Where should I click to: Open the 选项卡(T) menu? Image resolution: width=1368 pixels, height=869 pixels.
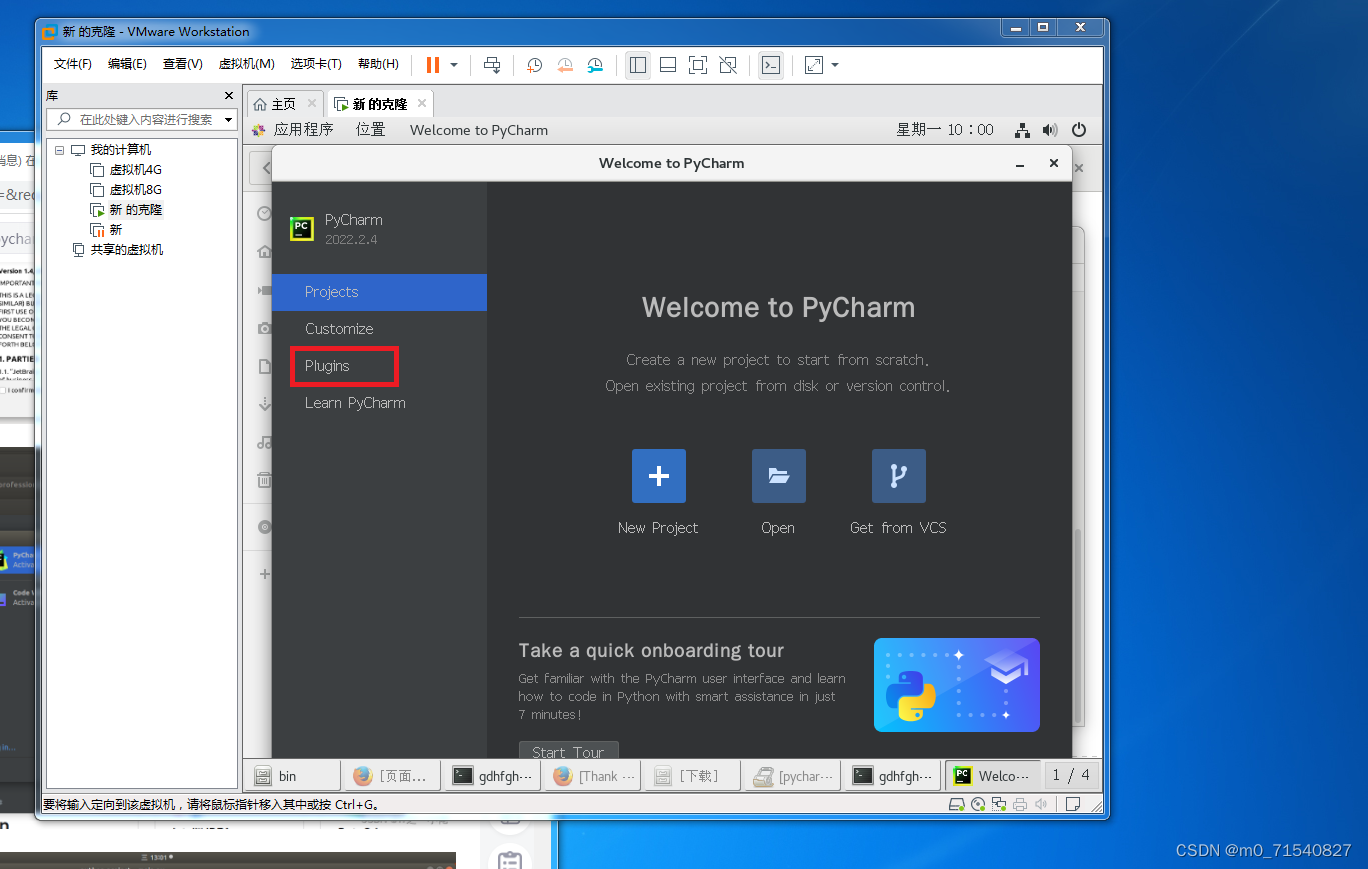click(x=316, y=64)
